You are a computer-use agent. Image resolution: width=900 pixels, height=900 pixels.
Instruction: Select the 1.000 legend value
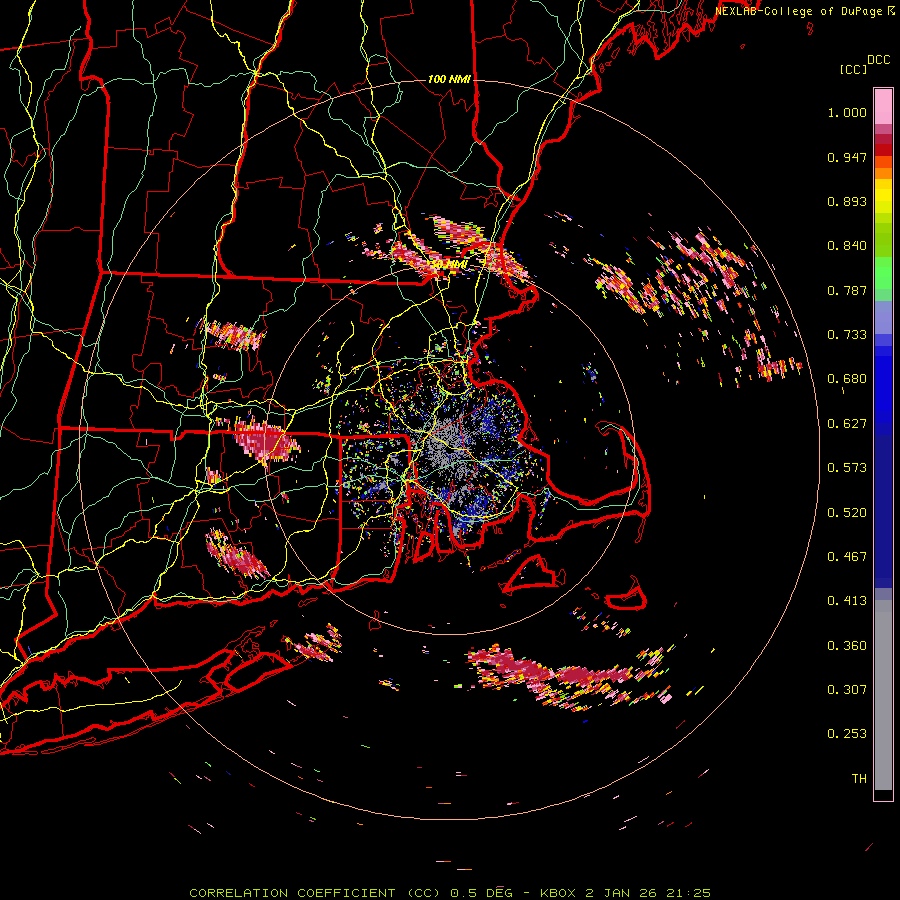click(847, 112)
